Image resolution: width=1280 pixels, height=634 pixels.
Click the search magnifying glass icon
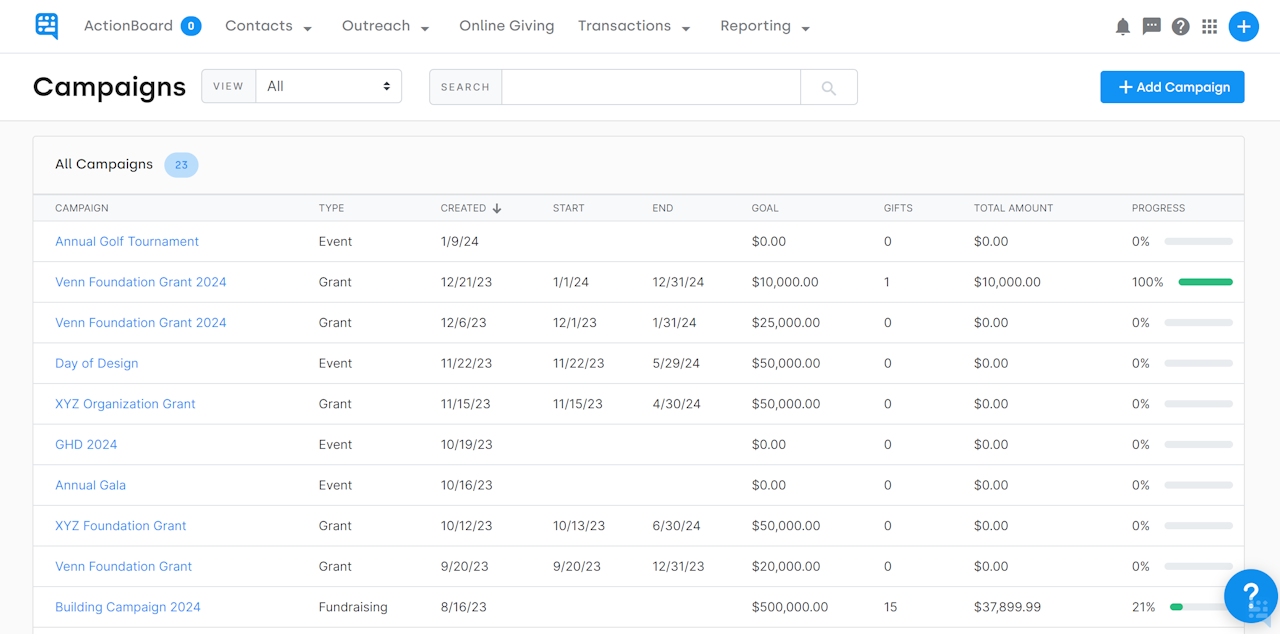(829, 87)
